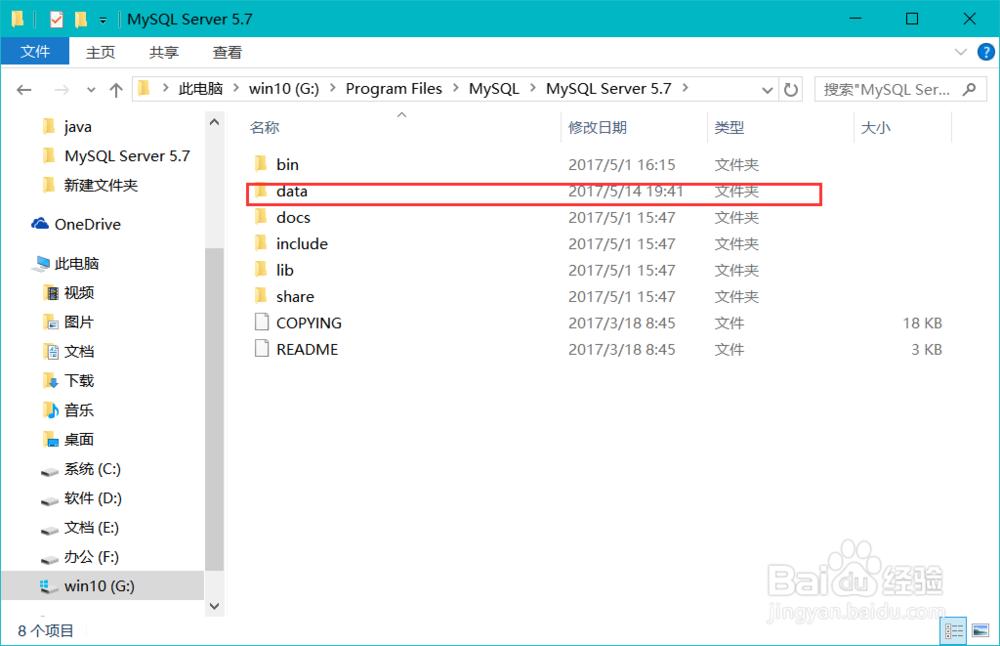
Task: Sort files by the 修改日期 column header
Action: (x=597, y=127)
